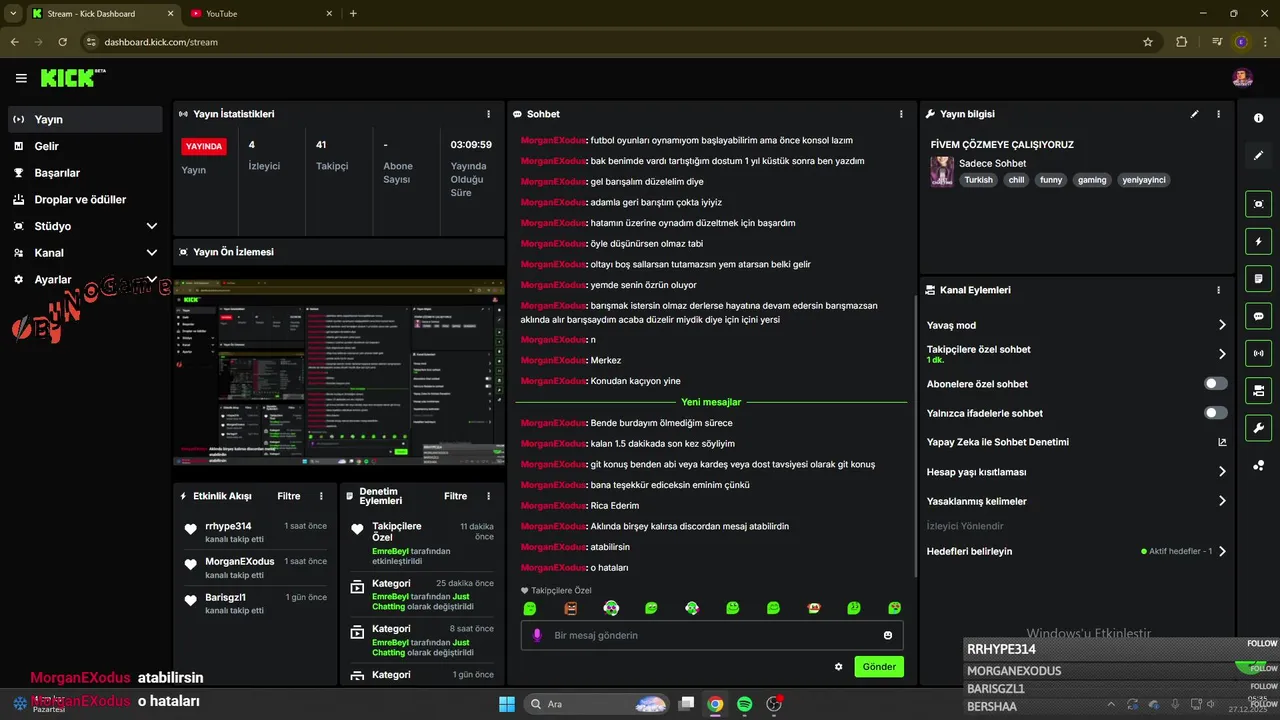Viewport: 1280px width, 720px height.
Task: Reload the page in browser
Action: pyautogui.click(x=63, y=42)
